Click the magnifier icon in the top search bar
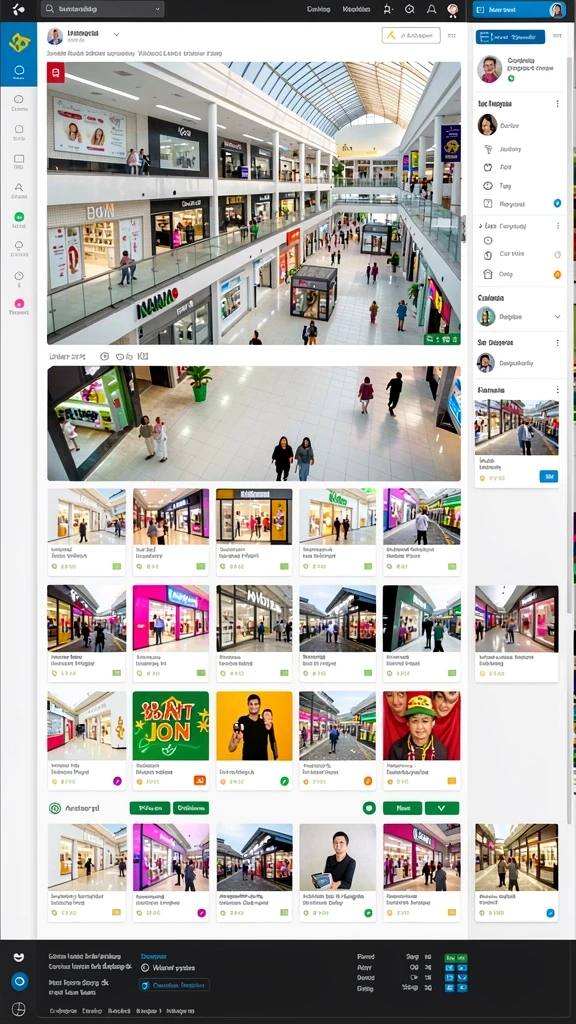Image resolution: width=576 pixels, height=1024 pixels. pyautogui.click(x=50, y=9)
